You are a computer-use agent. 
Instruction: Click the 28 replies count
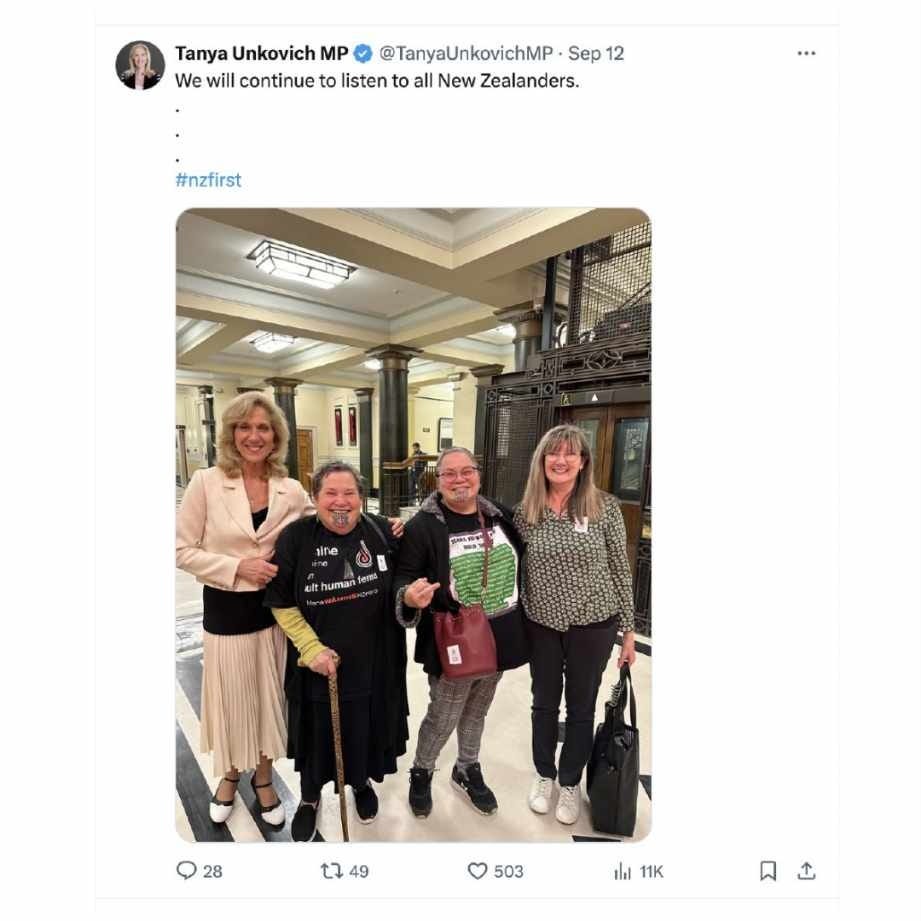pos(213,871)
